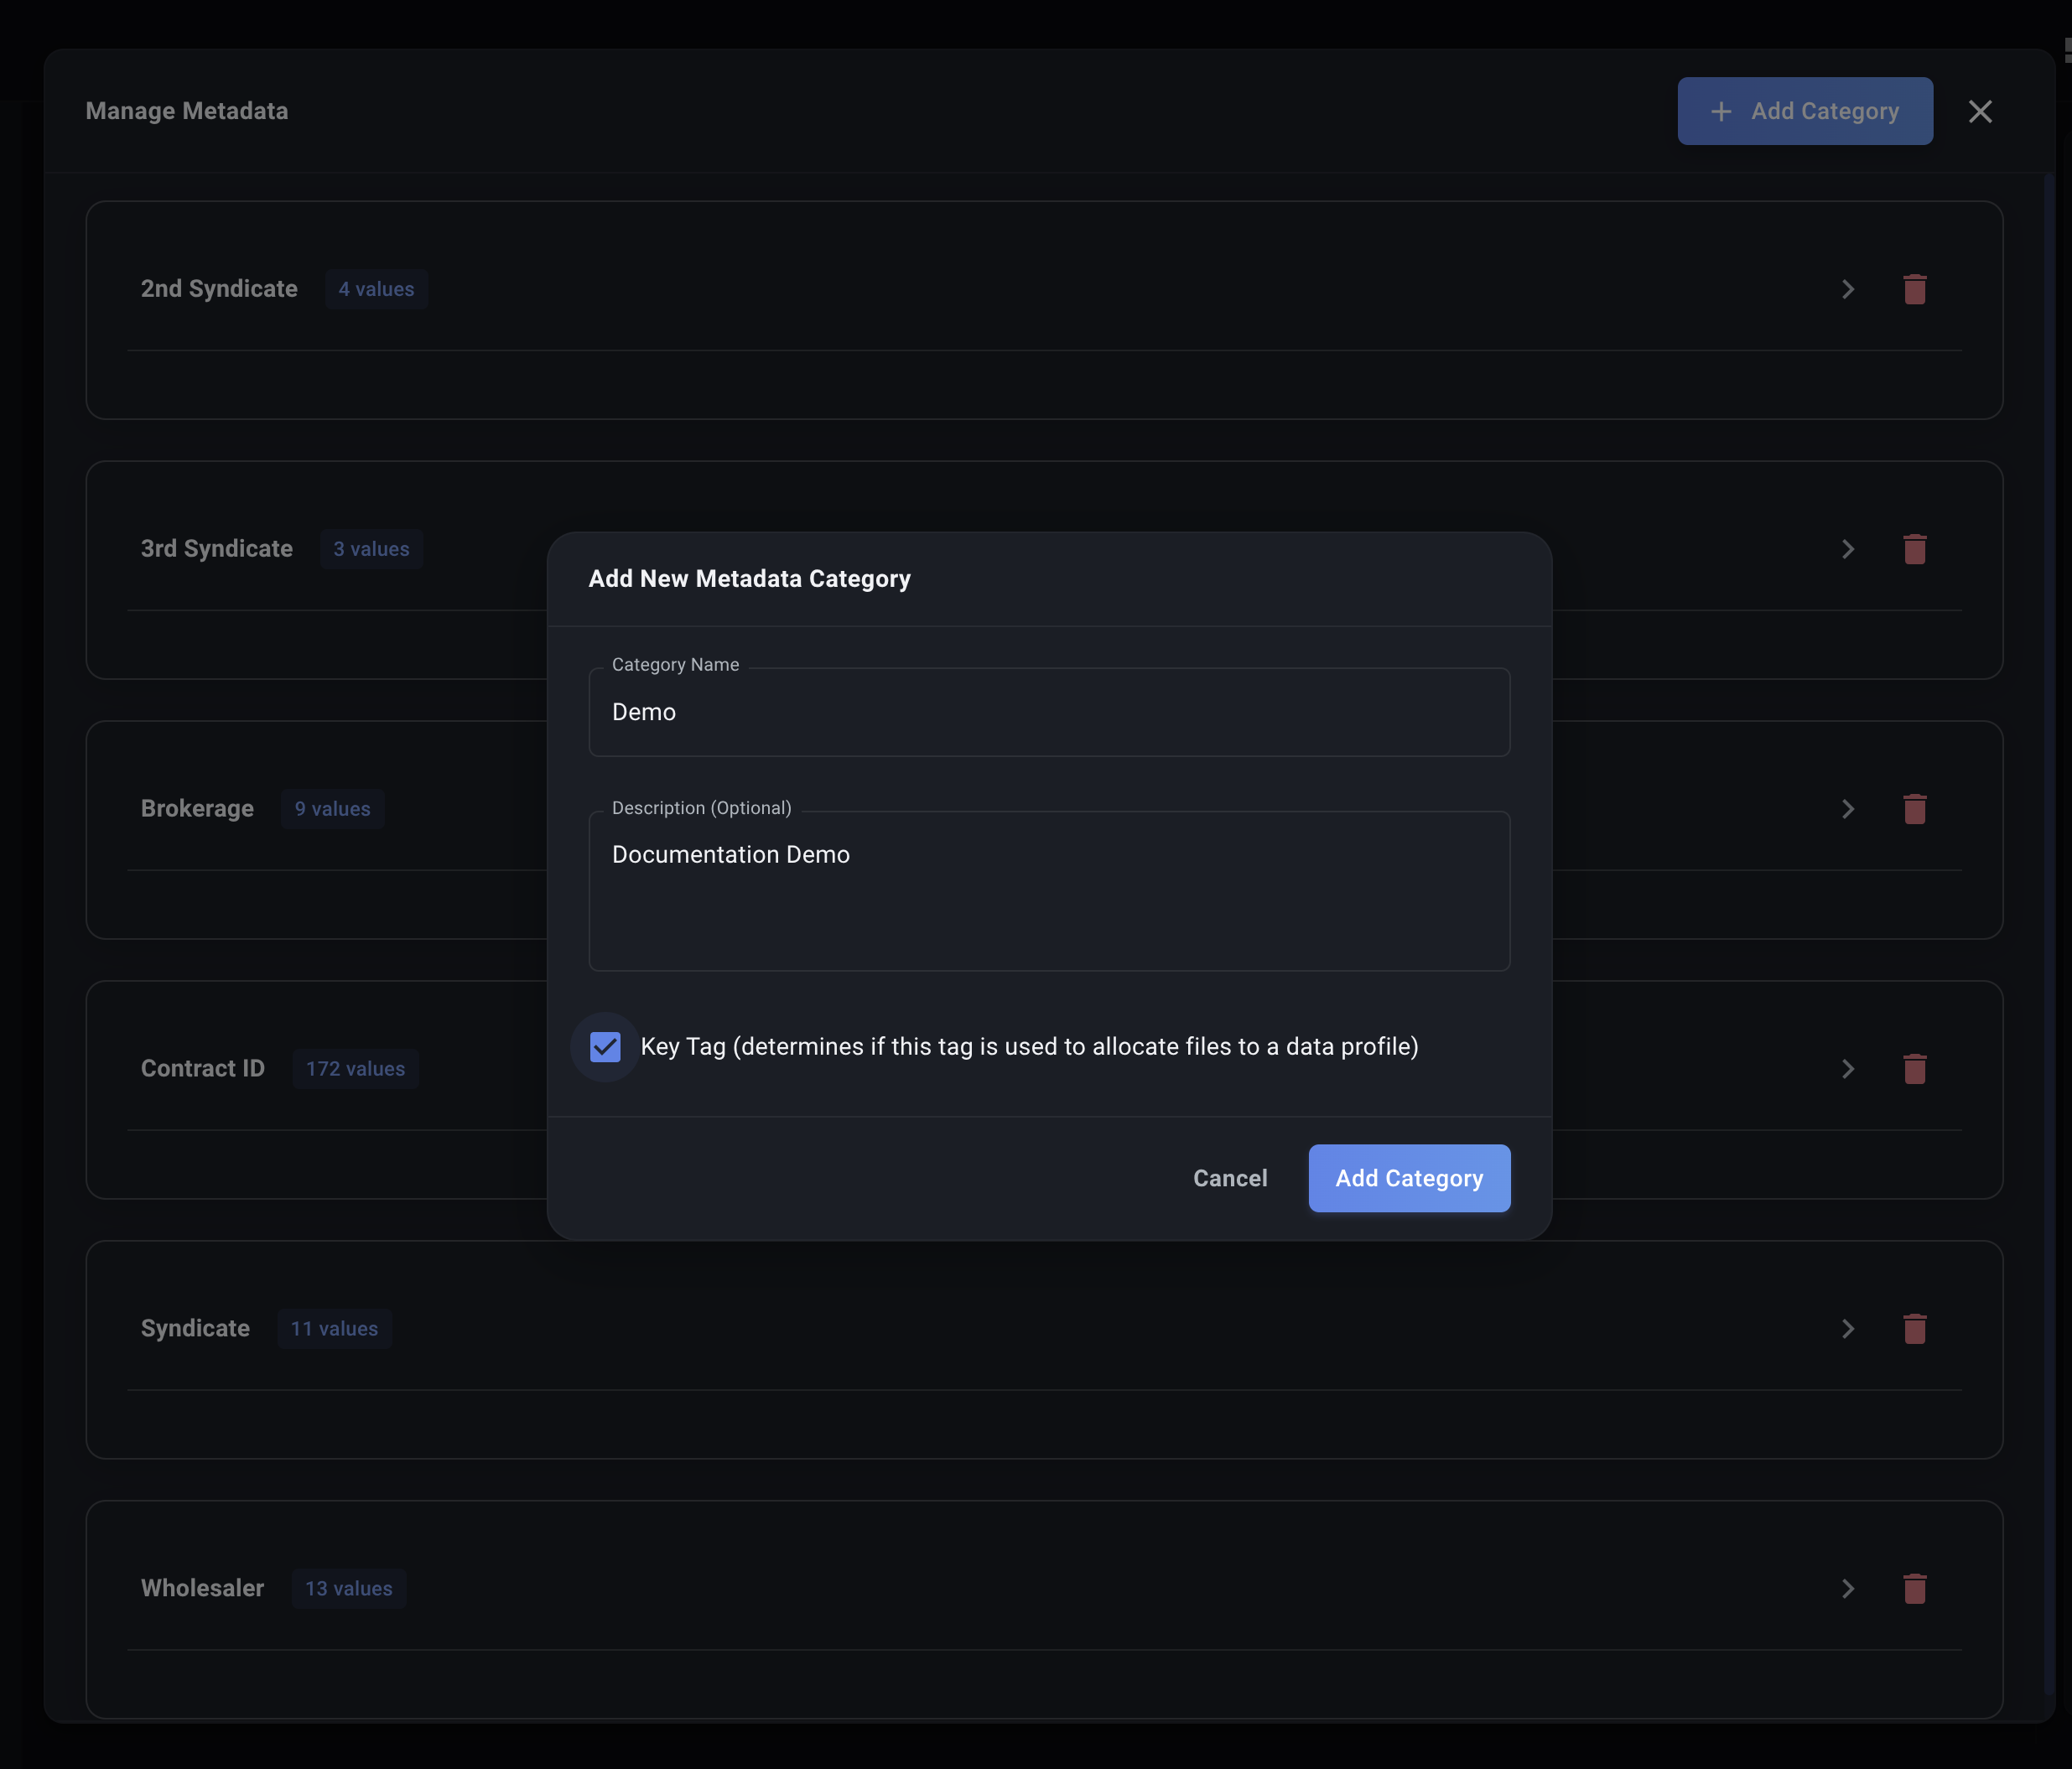Expand the Wholesaler category
Viewport: 2072px width, 1769px height.
(1847, 1589)
